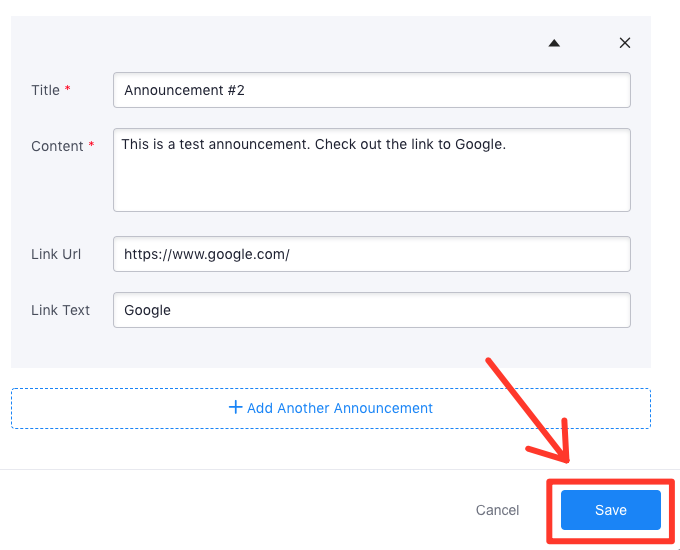Click the red arrow annotation pointing to Save
Screen dimensions: 680x550
[530, 412]
